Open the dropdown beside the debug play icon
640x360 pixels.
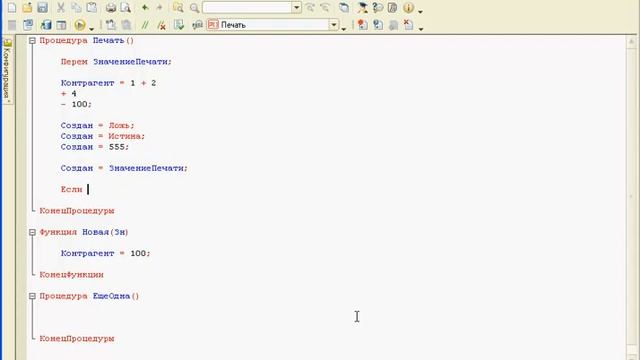tap(91, 28)
